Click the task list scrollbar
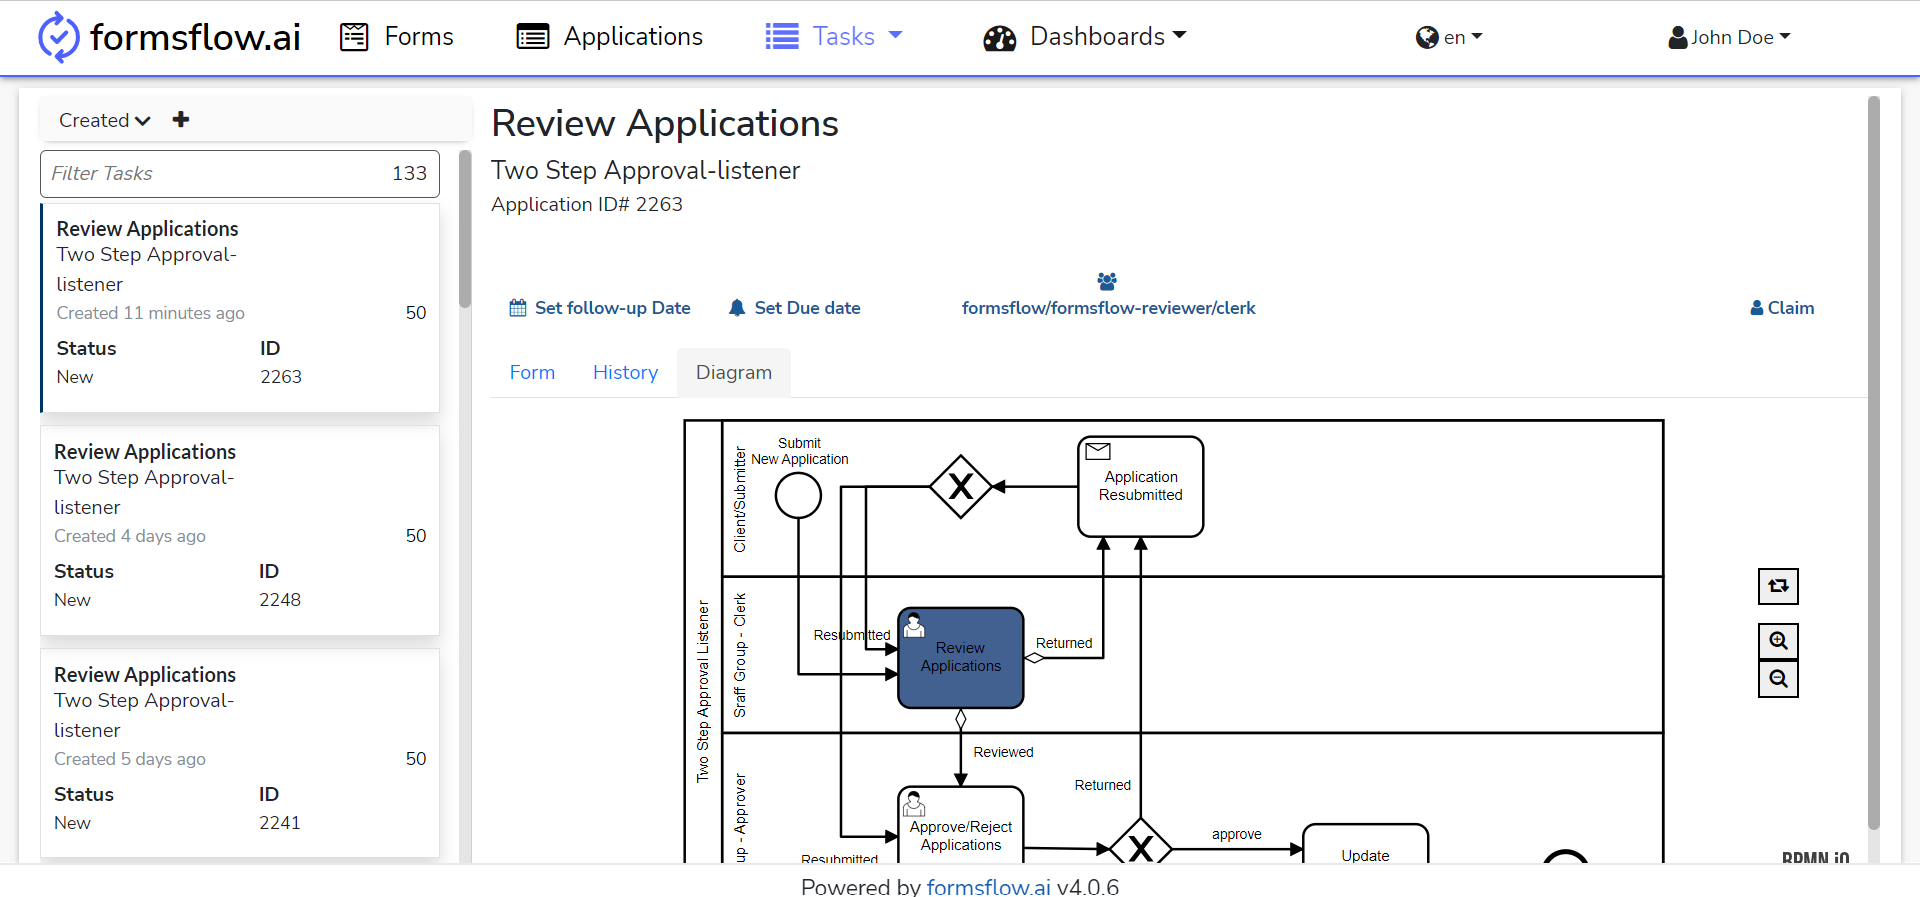The image size is (1920, 897). pyautogui.click(x=464, y=230)
